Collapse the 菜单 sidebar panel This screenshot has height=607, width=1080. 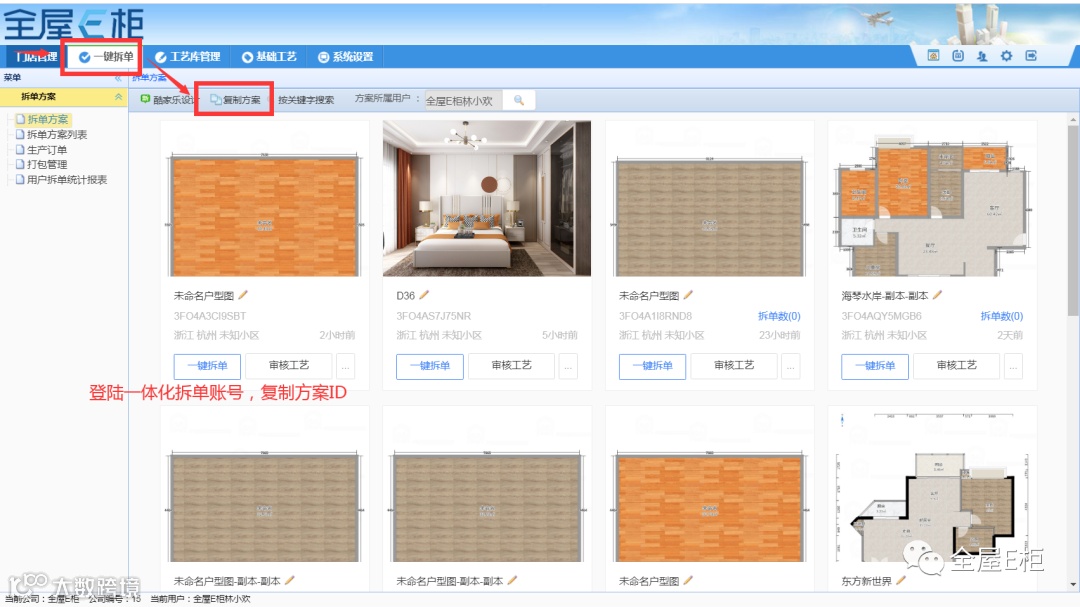[x=118, y=78]
